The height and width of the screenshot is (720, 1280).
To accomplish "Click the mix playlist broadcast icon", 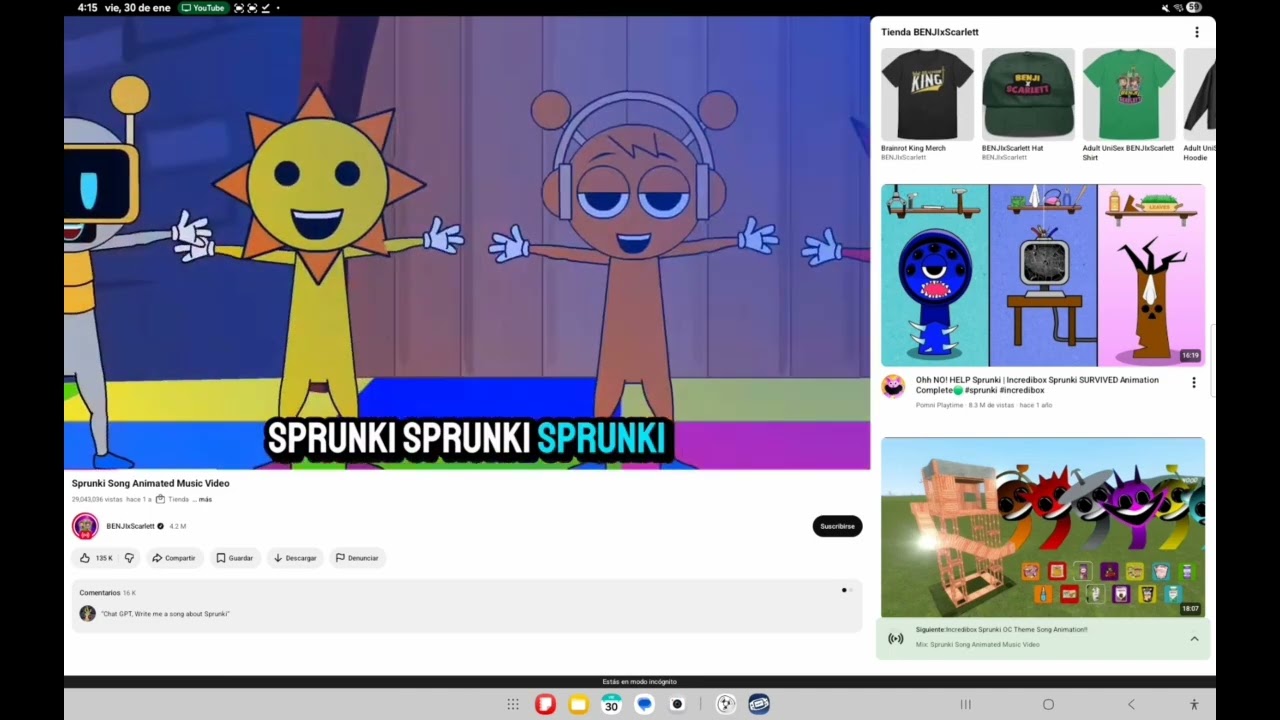I will [x=896, y=638].
